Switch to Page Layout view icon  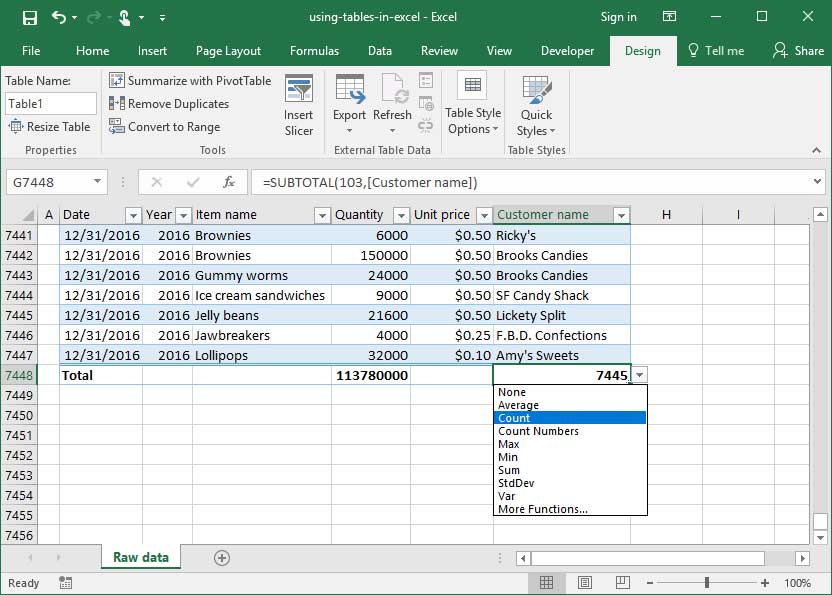click(585, 583)
